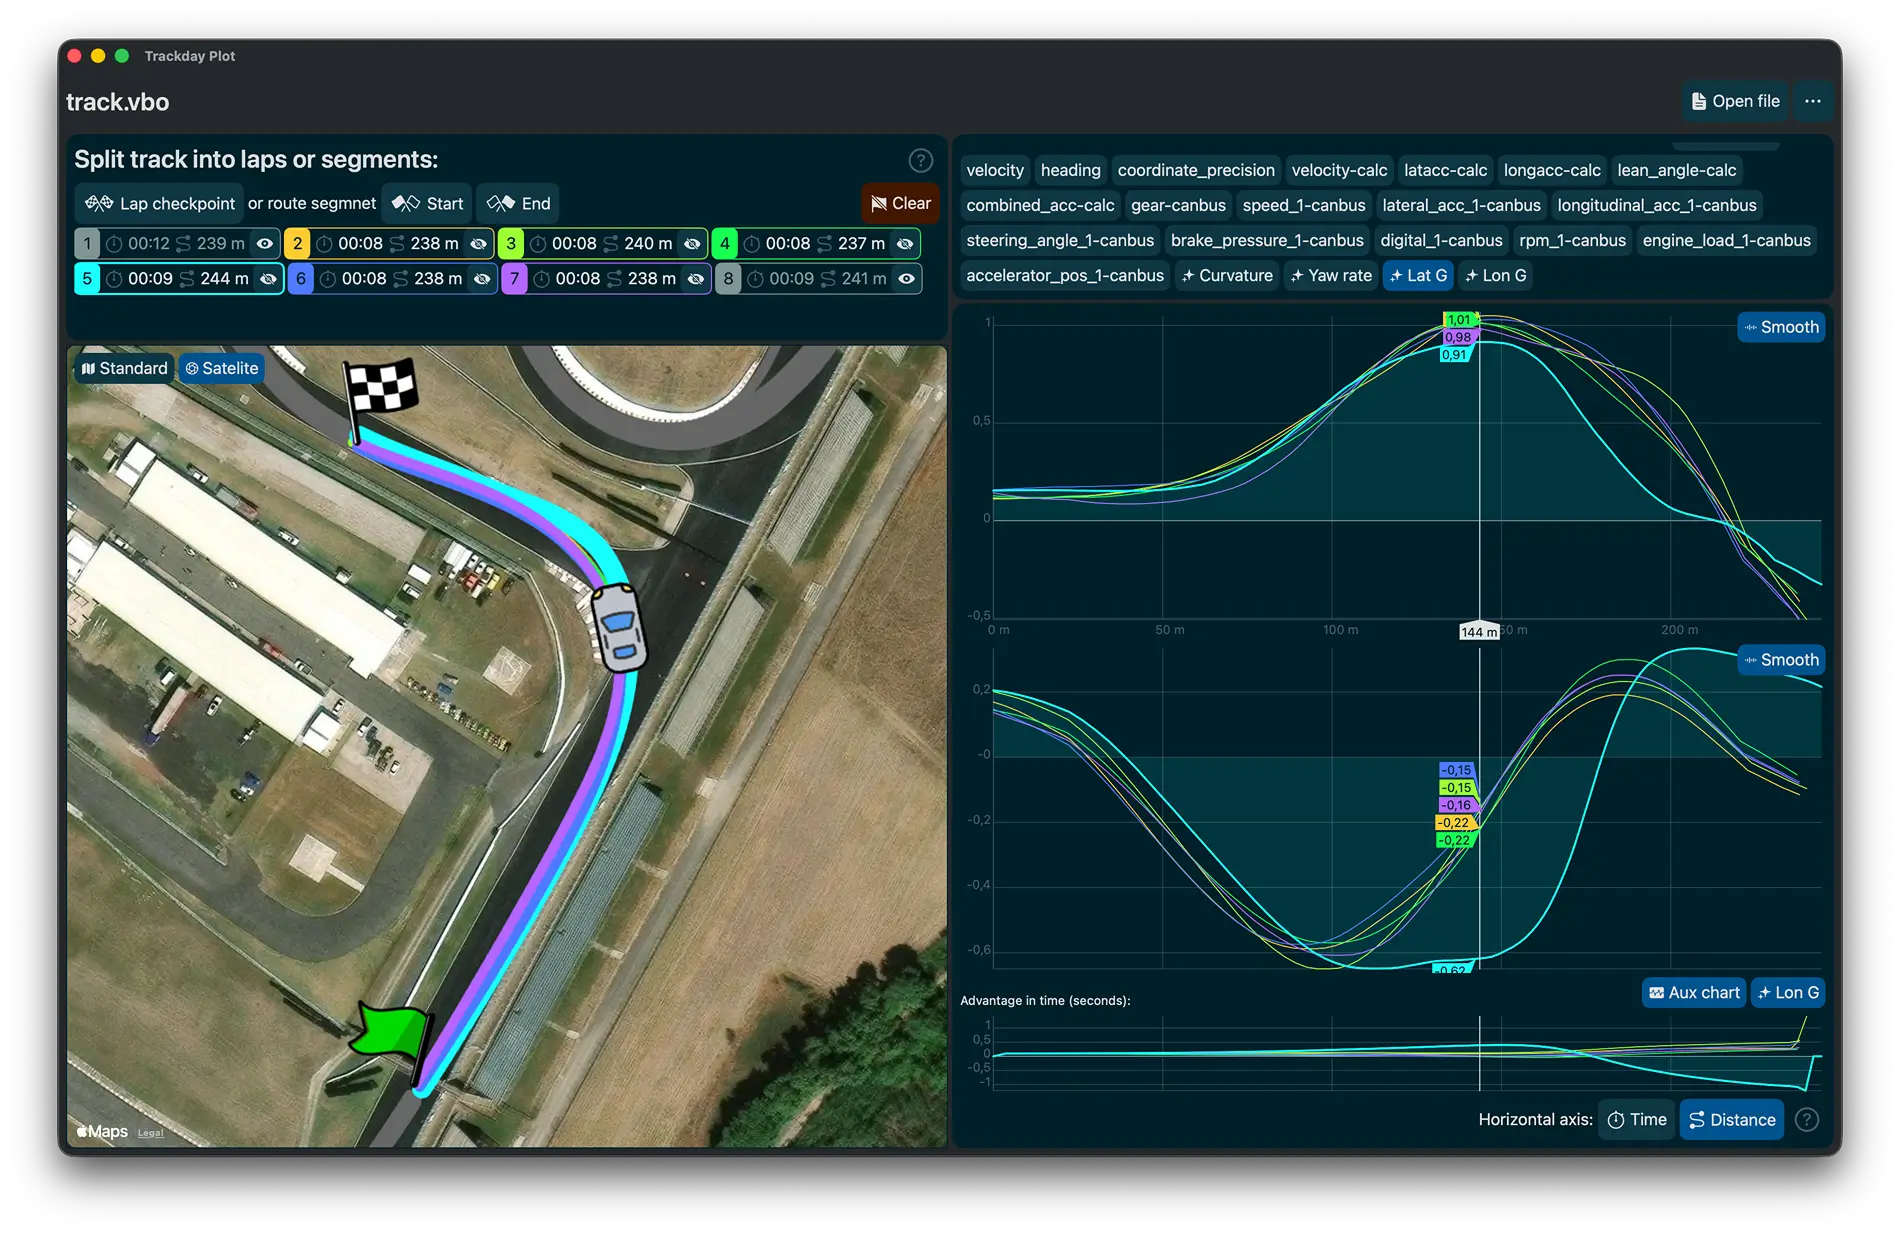This screenshot has width=1900, height=1233.
Task: Select the accelerator_pos_1-canbus channel
Action: pos(1065,275)
